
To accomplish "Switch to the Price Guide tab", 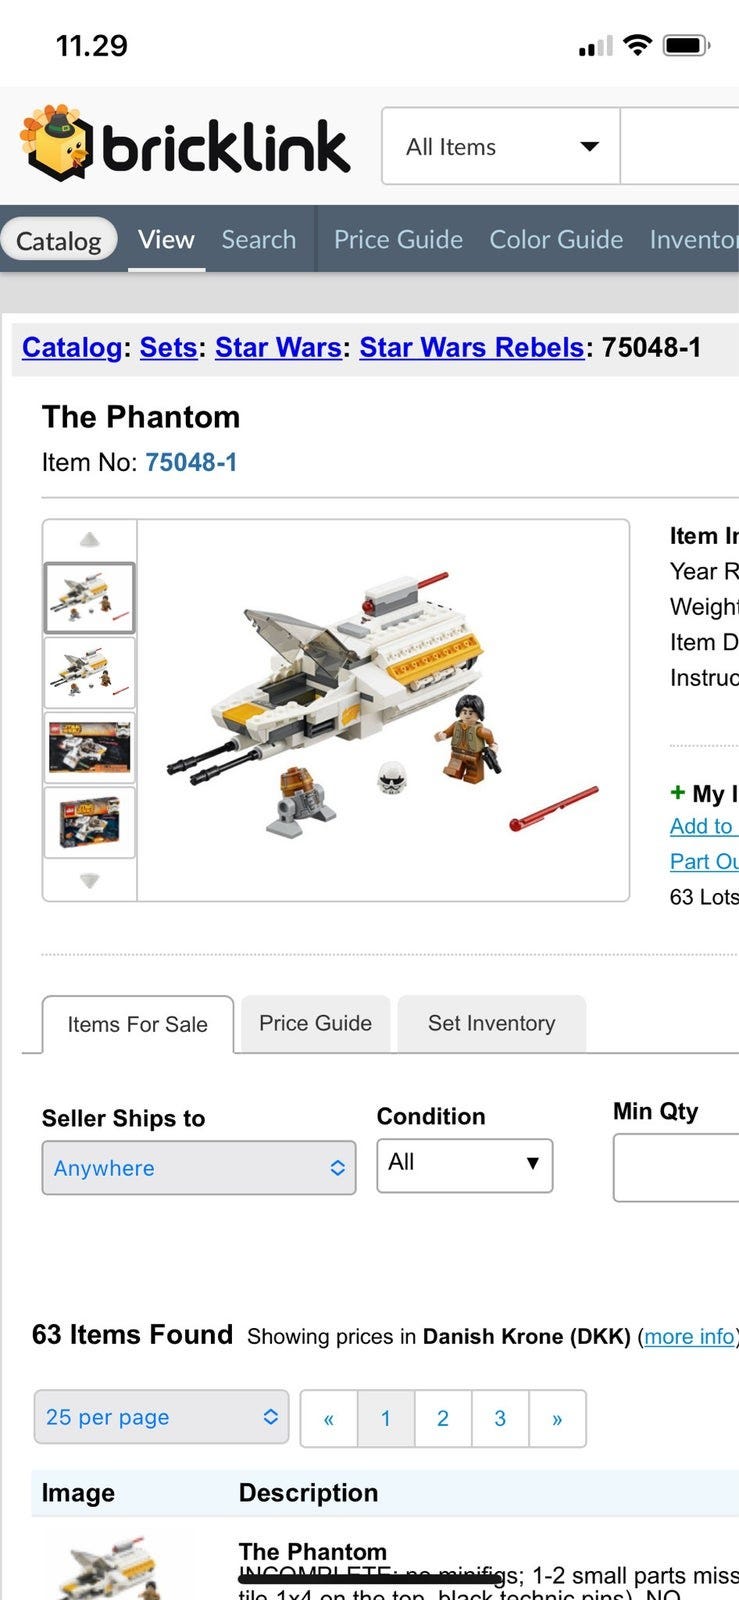I will 315,1023.
